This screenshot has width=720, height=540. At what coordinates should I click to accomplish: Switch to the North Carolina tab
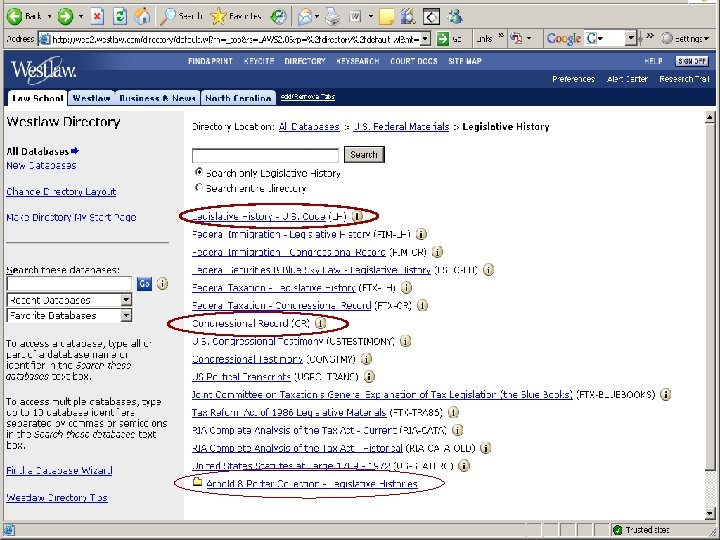238,98
